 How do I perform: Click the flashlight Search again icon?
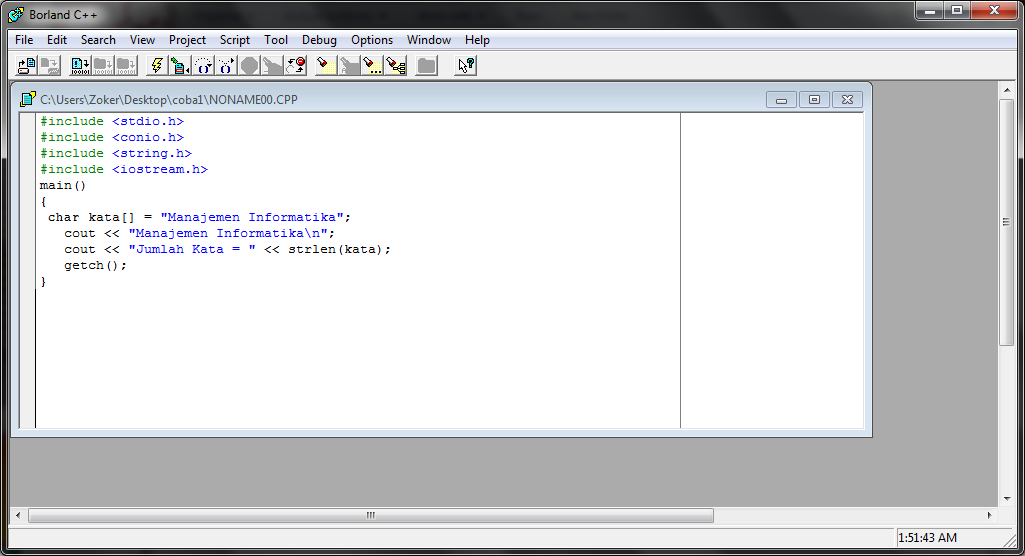pyautogui.click(x=373, y=65)
